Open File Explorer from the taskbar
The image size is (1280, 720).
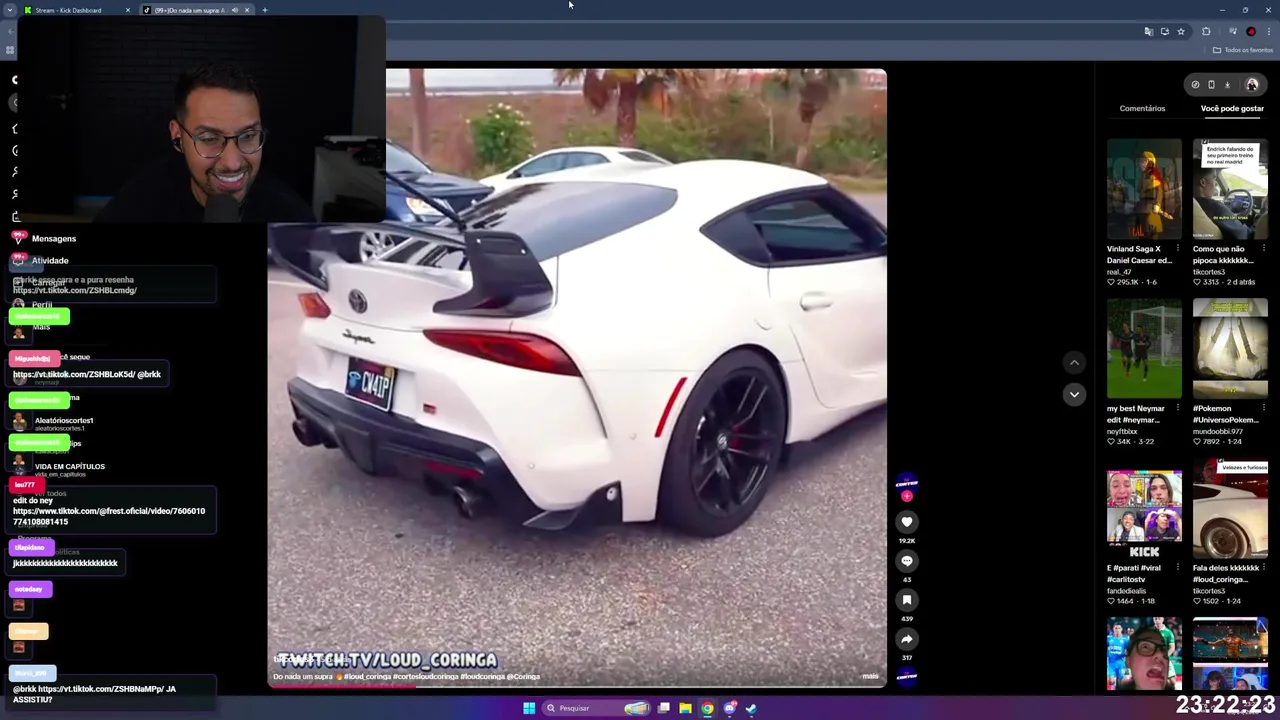[685, 708]
